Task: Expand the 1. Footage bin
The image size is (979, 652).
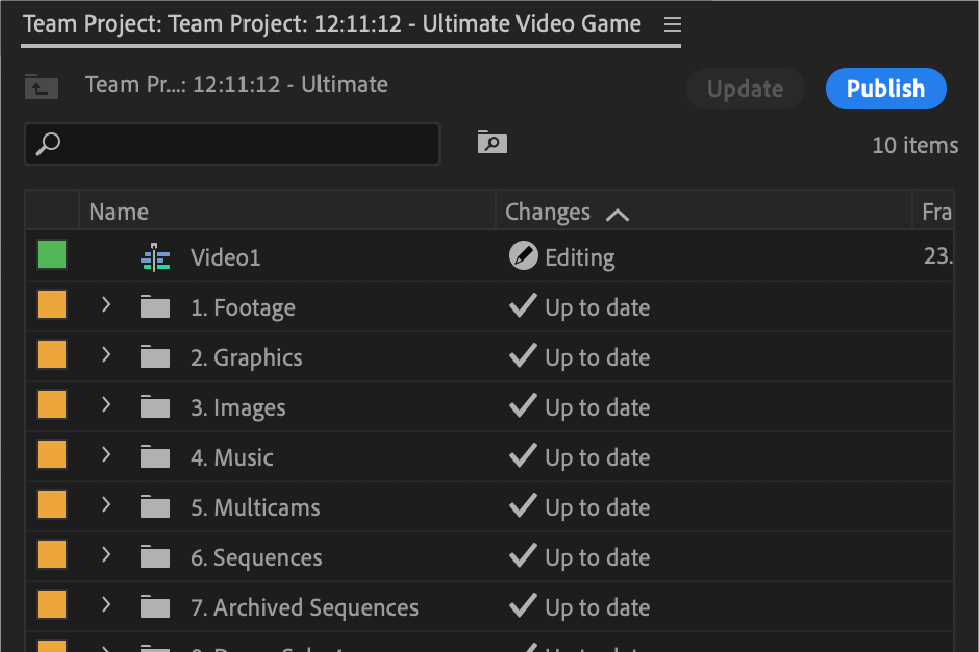Action: click(106, 306)
